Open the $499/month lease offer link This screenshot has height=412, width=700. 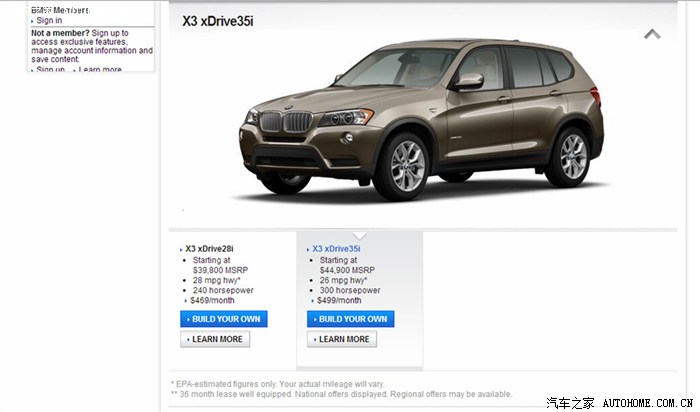(339, 300)
